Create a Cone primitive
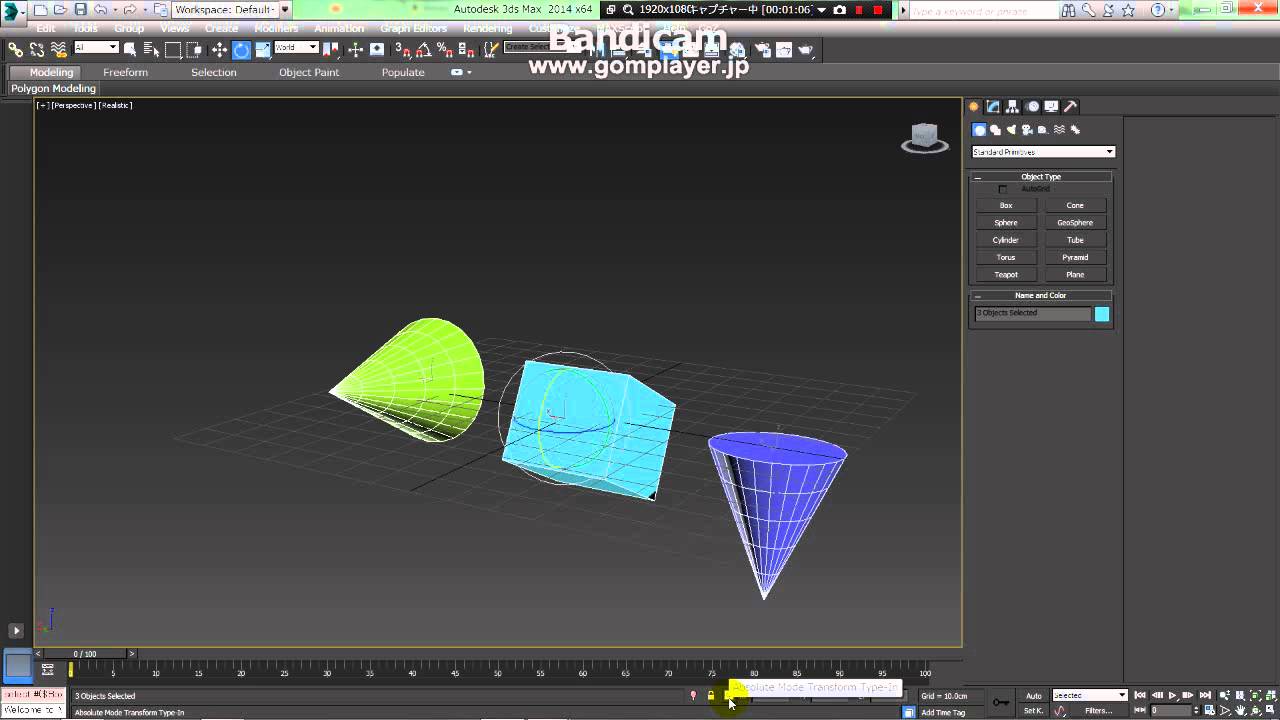Screen dimensions: 1280x720 [1075, 205]
